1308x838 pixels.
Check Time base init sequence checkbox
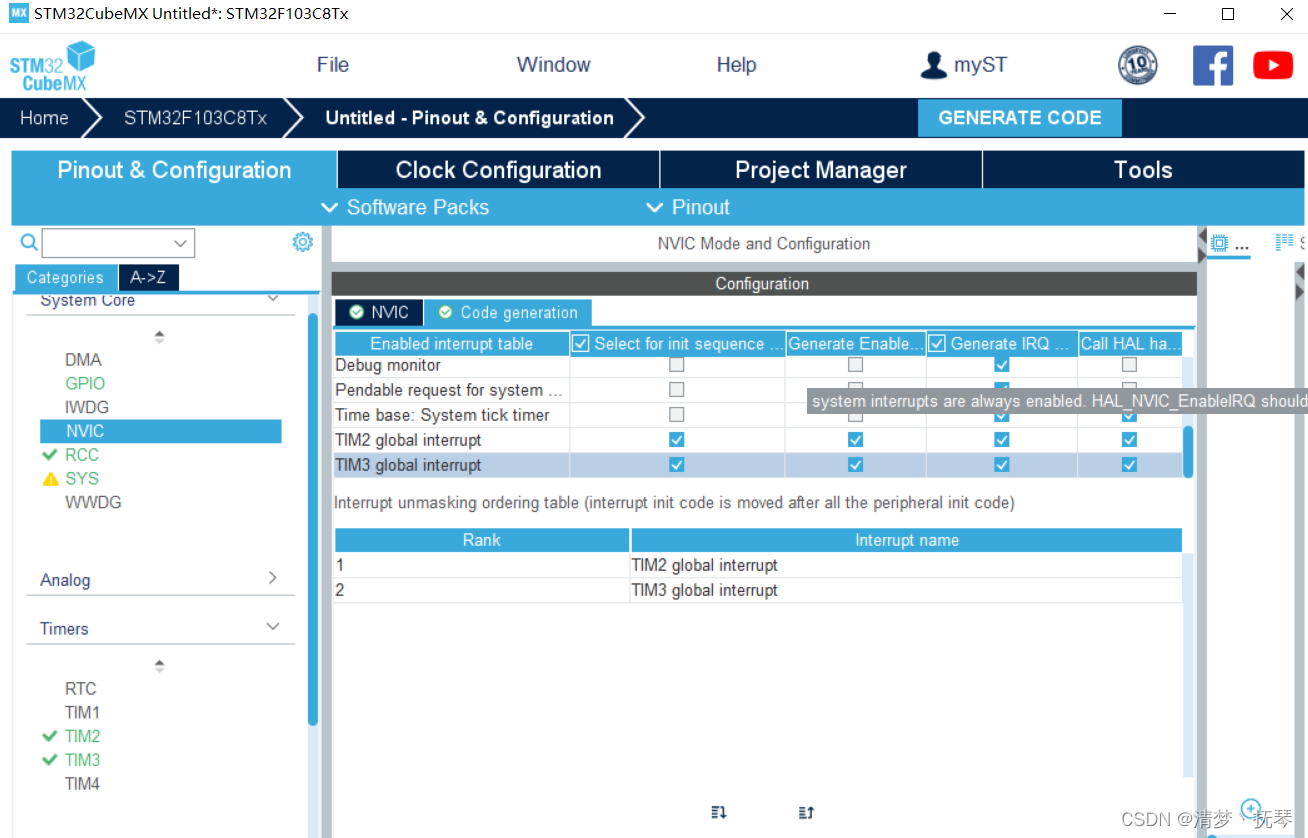click(x=677, y=414)
